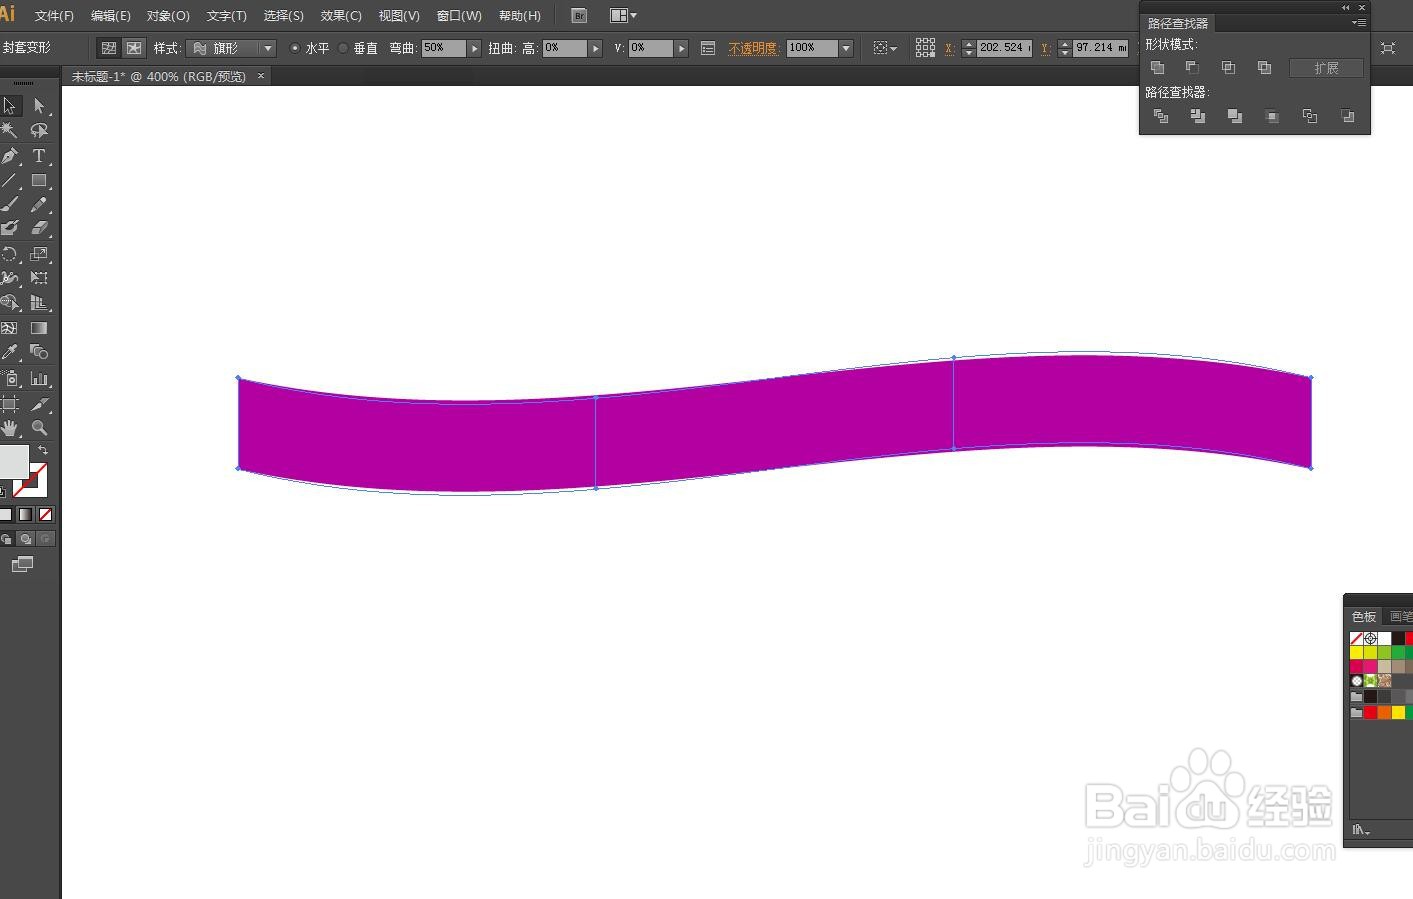Toggle Edit Envelope button in control bar

point(109,48)
